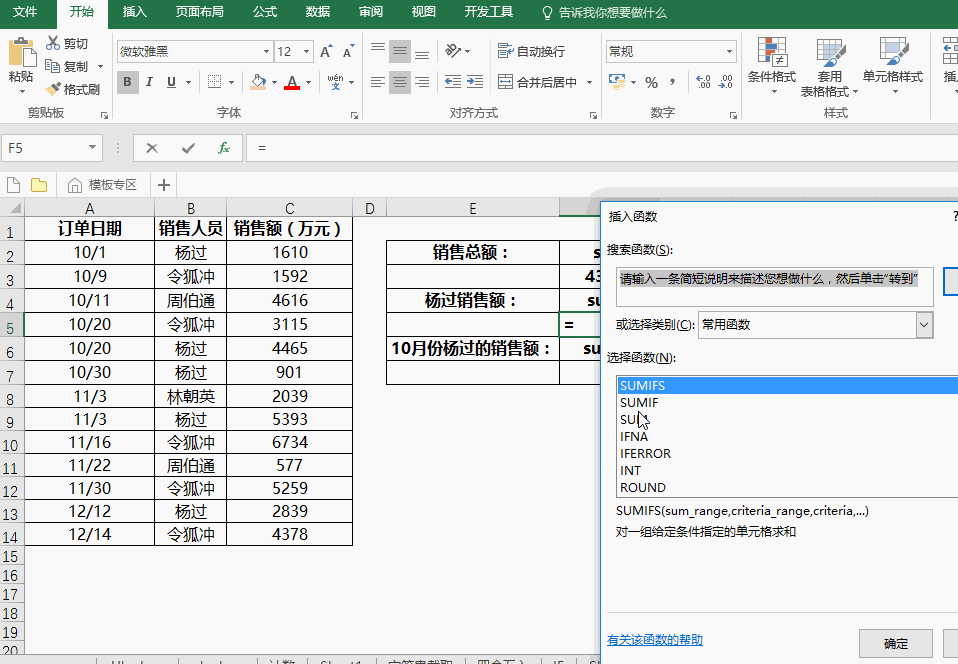The width and height of the screenshot is (958, 664).
Task: Switch to the 公式 ribbon tab
Action: coord(265,12)
